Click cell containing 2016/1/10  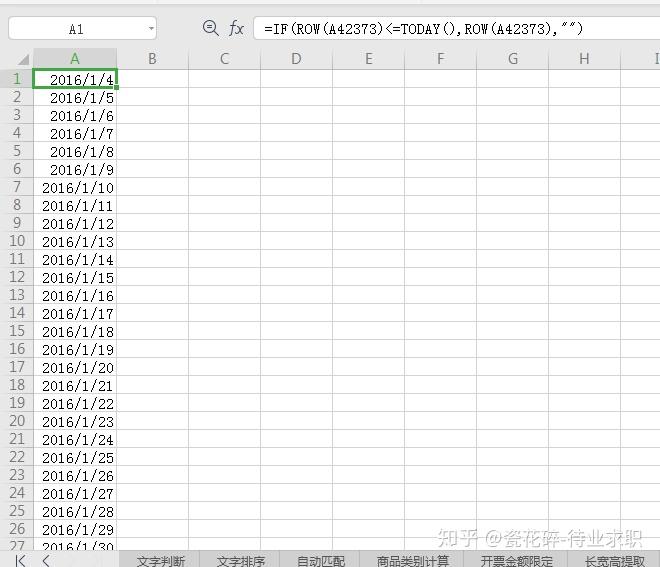pyautogui.click(x=75, y=187)
